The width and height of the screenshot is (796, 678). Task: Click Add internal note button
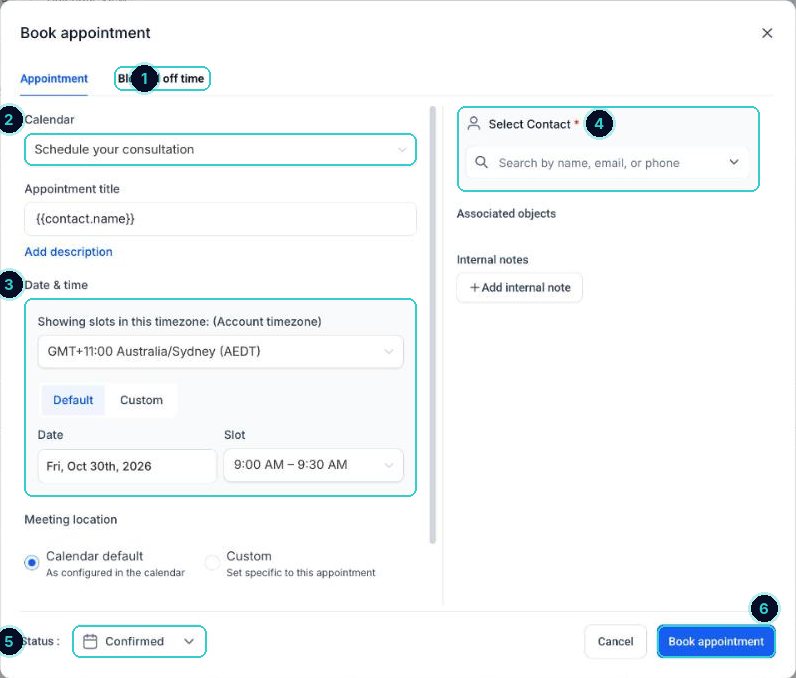pos(519,288)
